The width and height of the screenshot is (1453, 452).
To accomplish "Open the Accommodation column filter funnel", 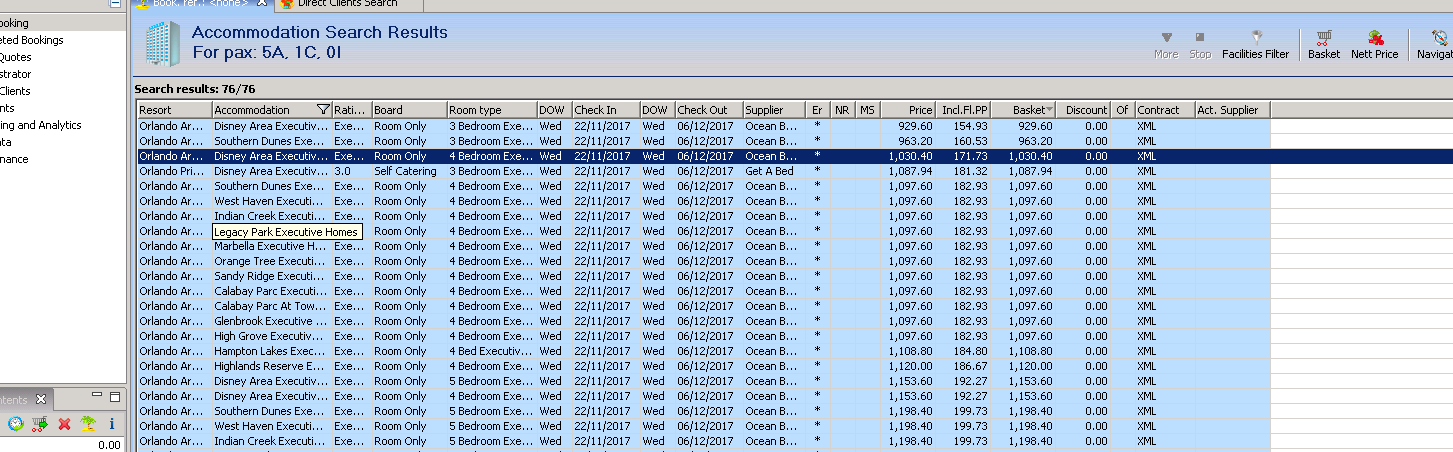I will coord(322,110).
